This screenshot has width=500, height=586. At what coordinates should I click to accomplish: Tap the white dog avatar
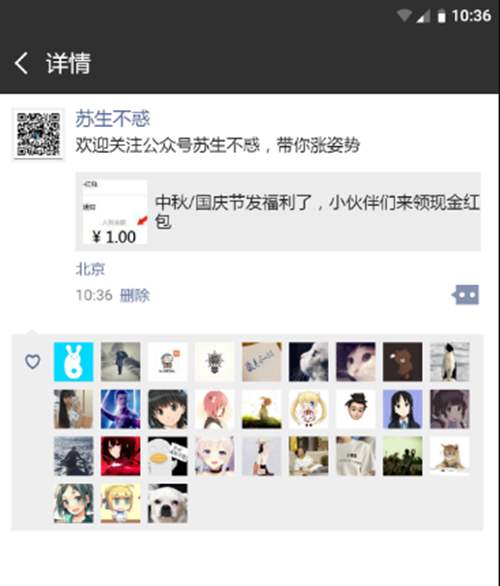tap(167, 503)
